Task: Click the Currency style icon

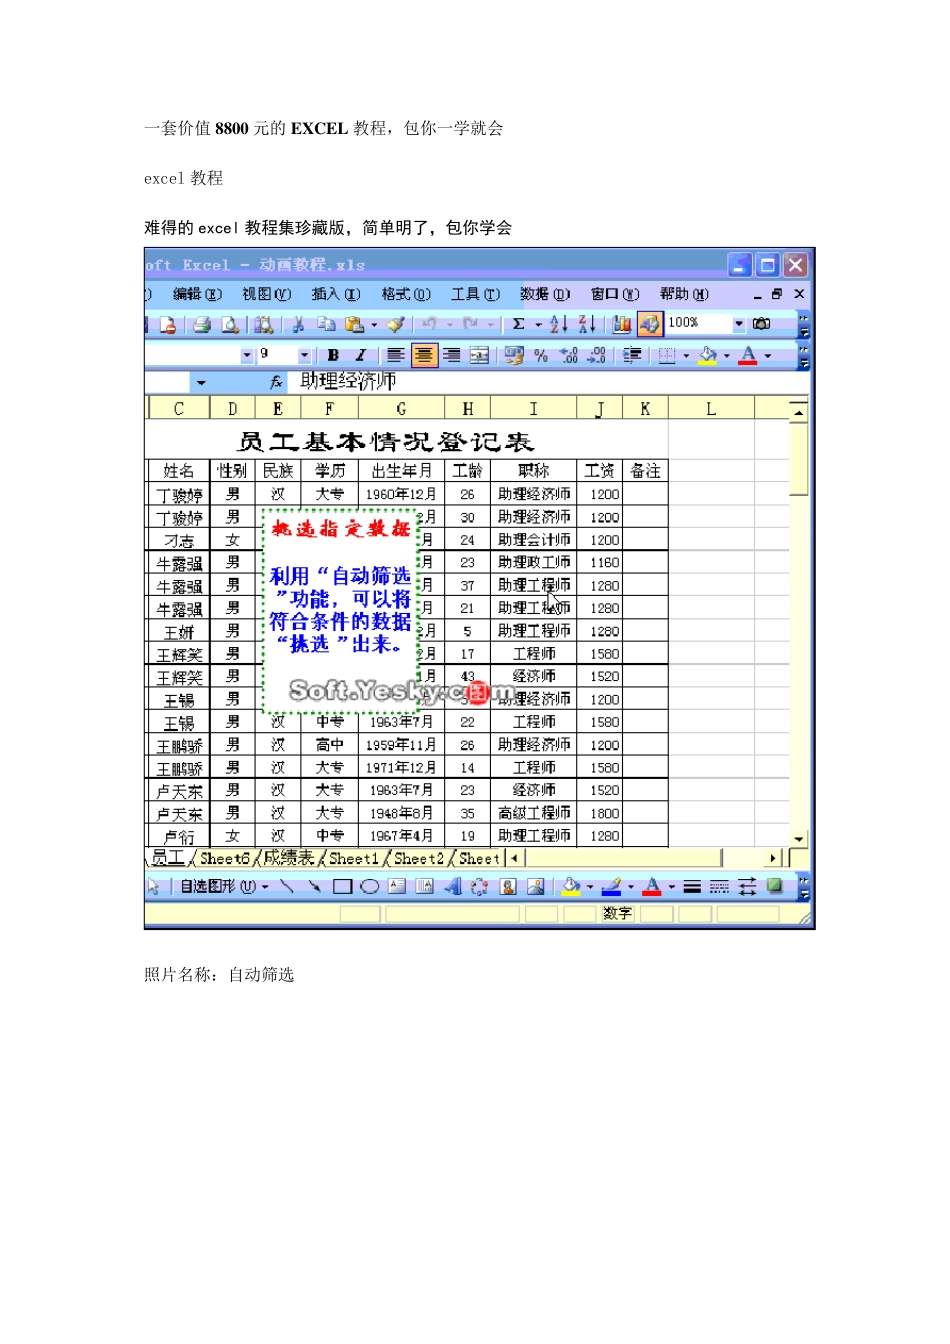Action: (514, 355)
